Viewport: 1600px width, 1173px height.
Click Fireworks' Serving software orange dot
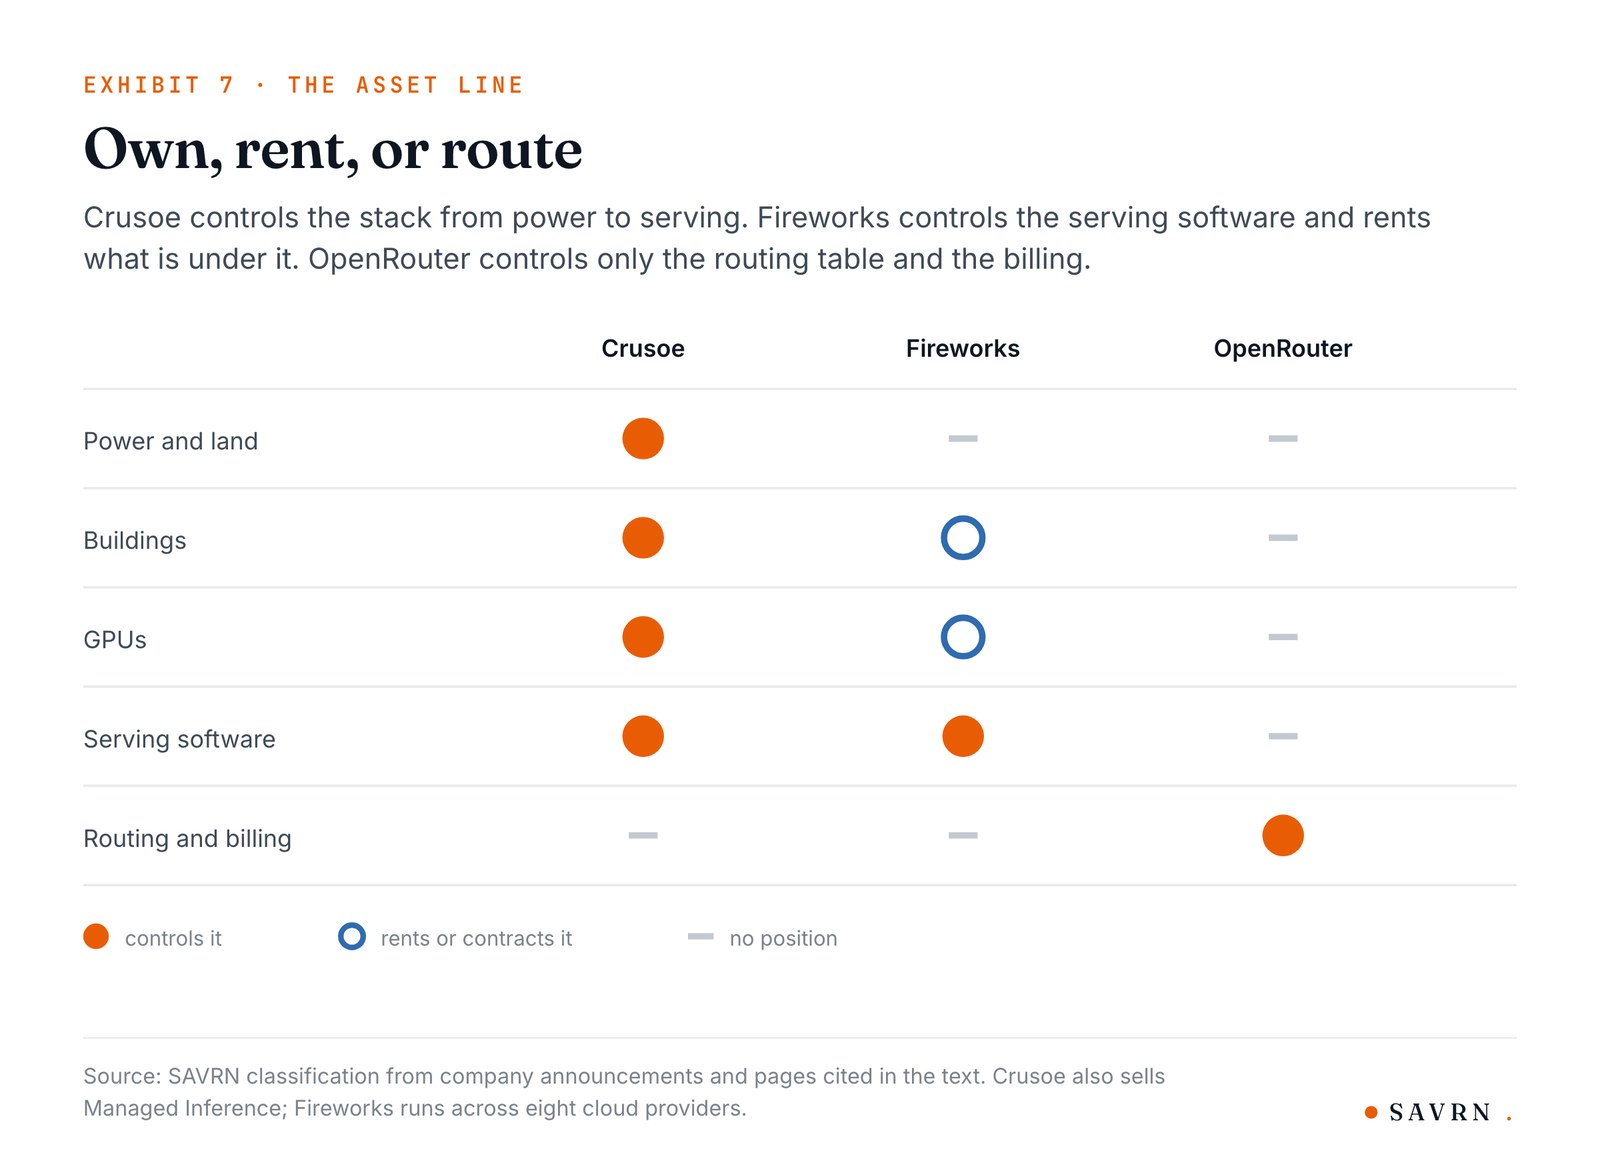click(963, 736)
